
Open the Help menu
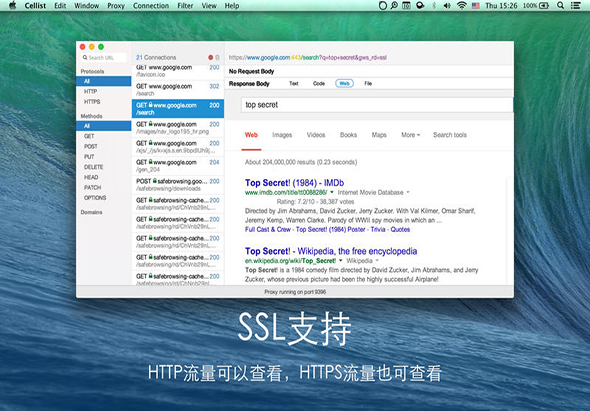point(232,6)
